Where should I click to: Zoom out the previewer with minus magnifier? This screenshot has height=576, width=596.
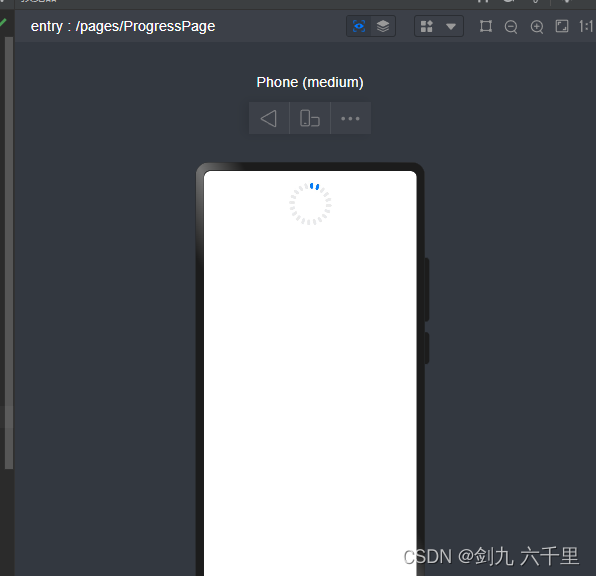tap(511, 27)
